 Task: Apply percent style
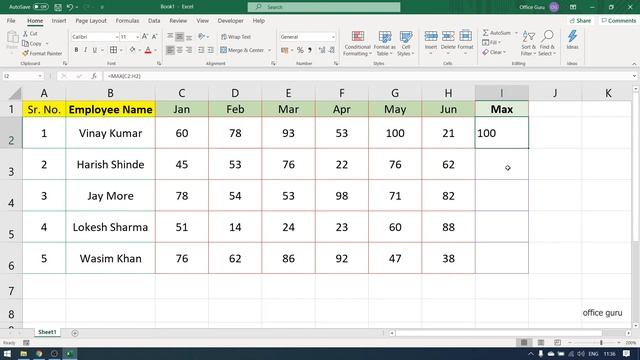300,50
